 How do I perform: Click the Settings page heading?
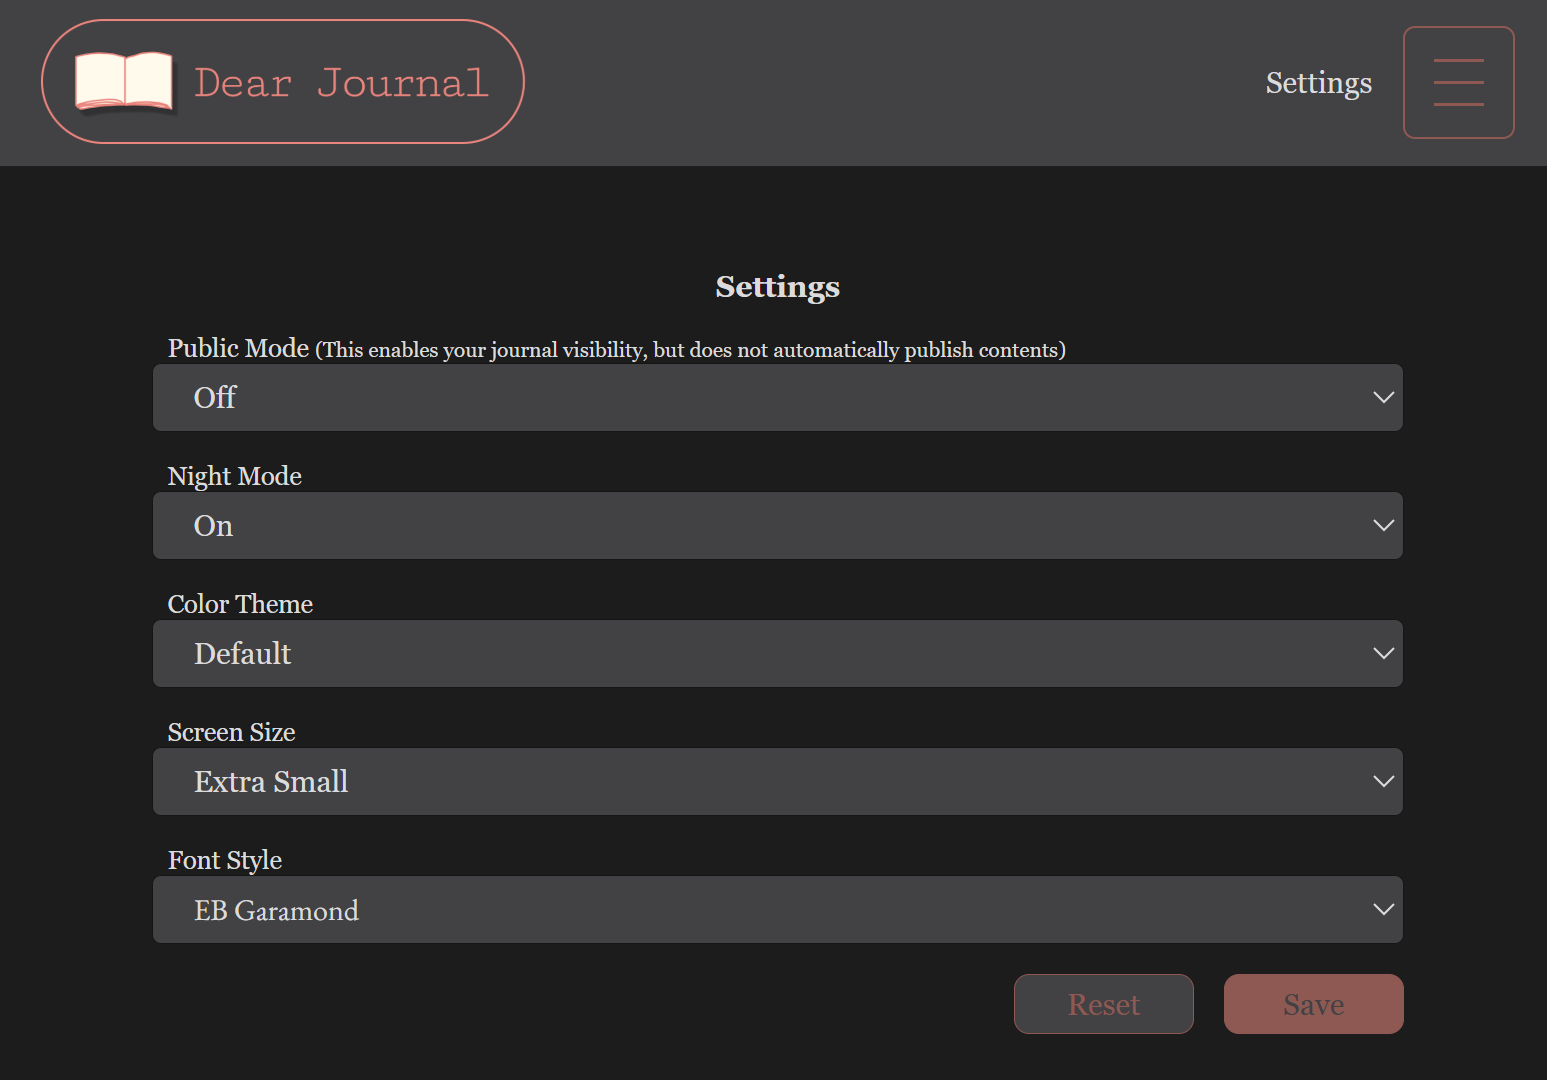point(777,287)
